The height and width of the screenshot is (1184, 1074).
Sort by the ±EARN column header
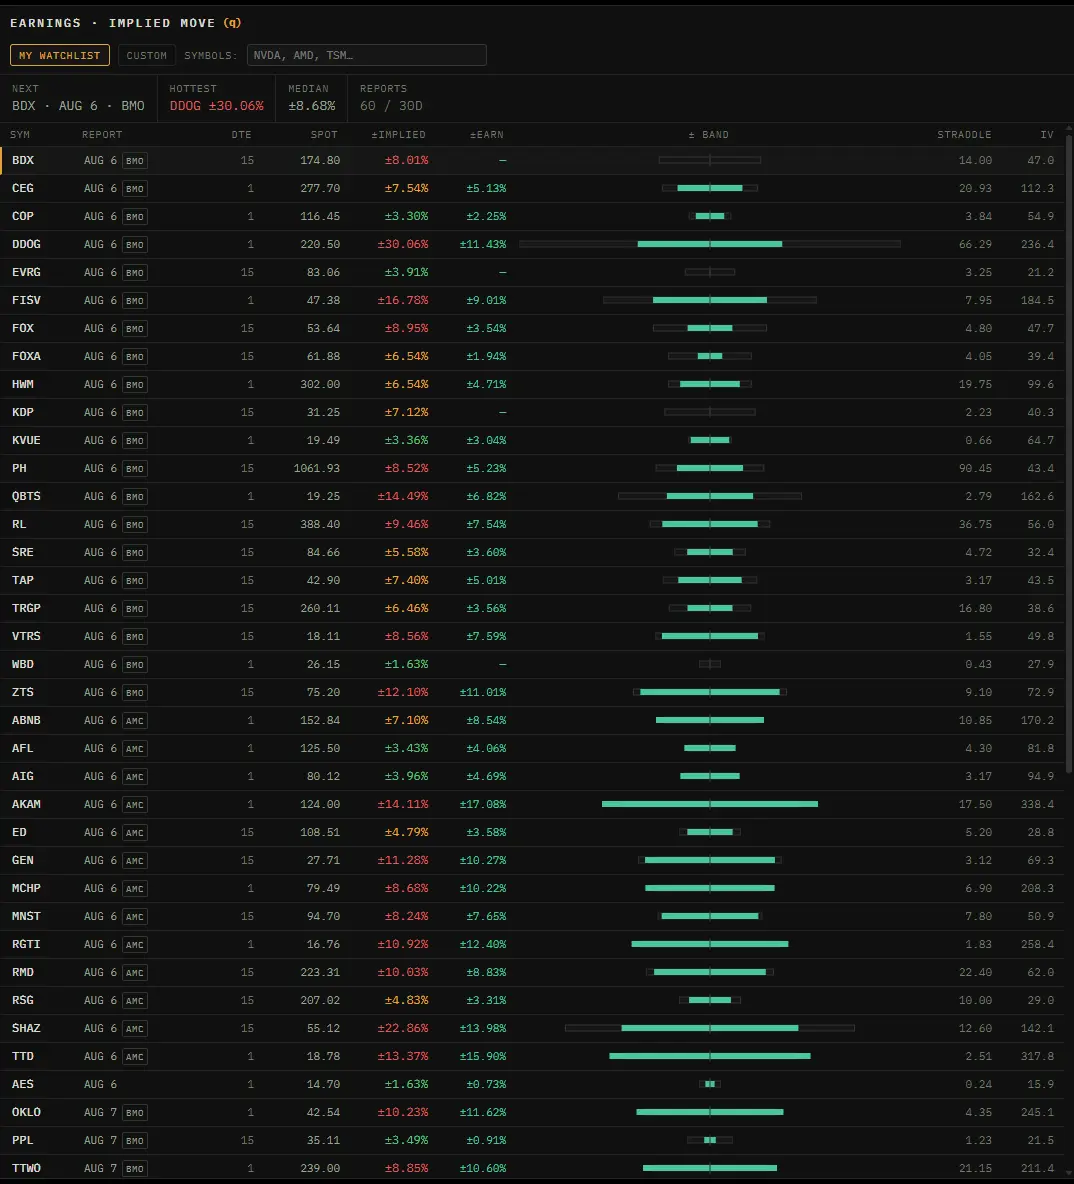click(x=486, y=134)
